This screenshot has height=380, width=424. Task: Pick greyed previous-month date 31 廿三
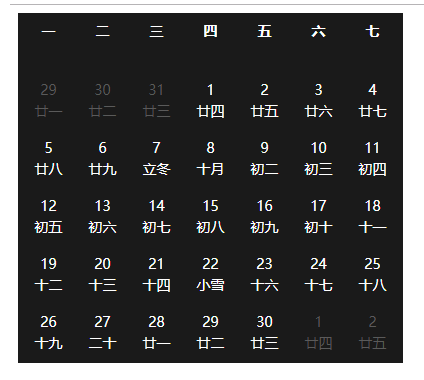156,101
